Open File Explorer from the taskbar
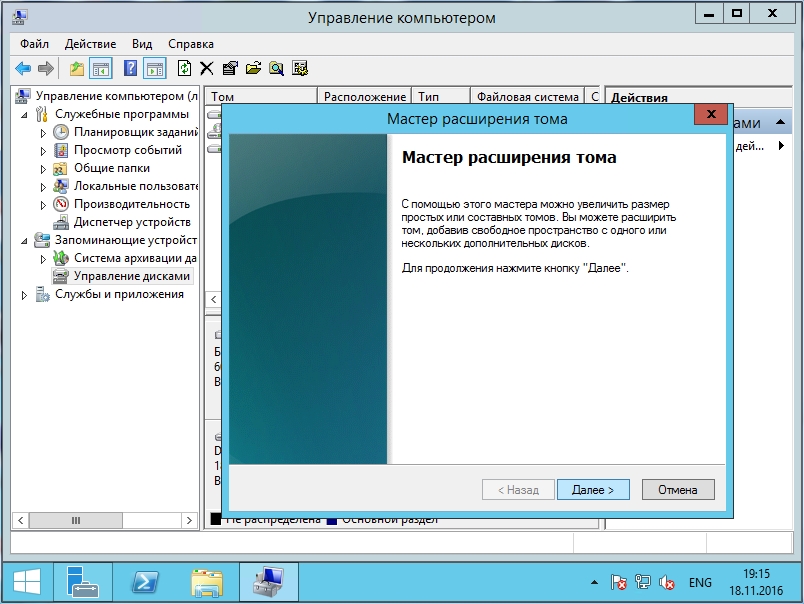Screen dimensions: 804x604 pyautogui.click(x=206, y=581)
